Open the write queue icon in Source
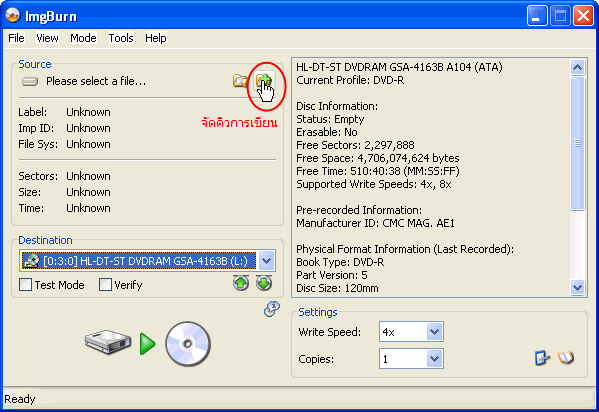 click(x=264, y=81)
